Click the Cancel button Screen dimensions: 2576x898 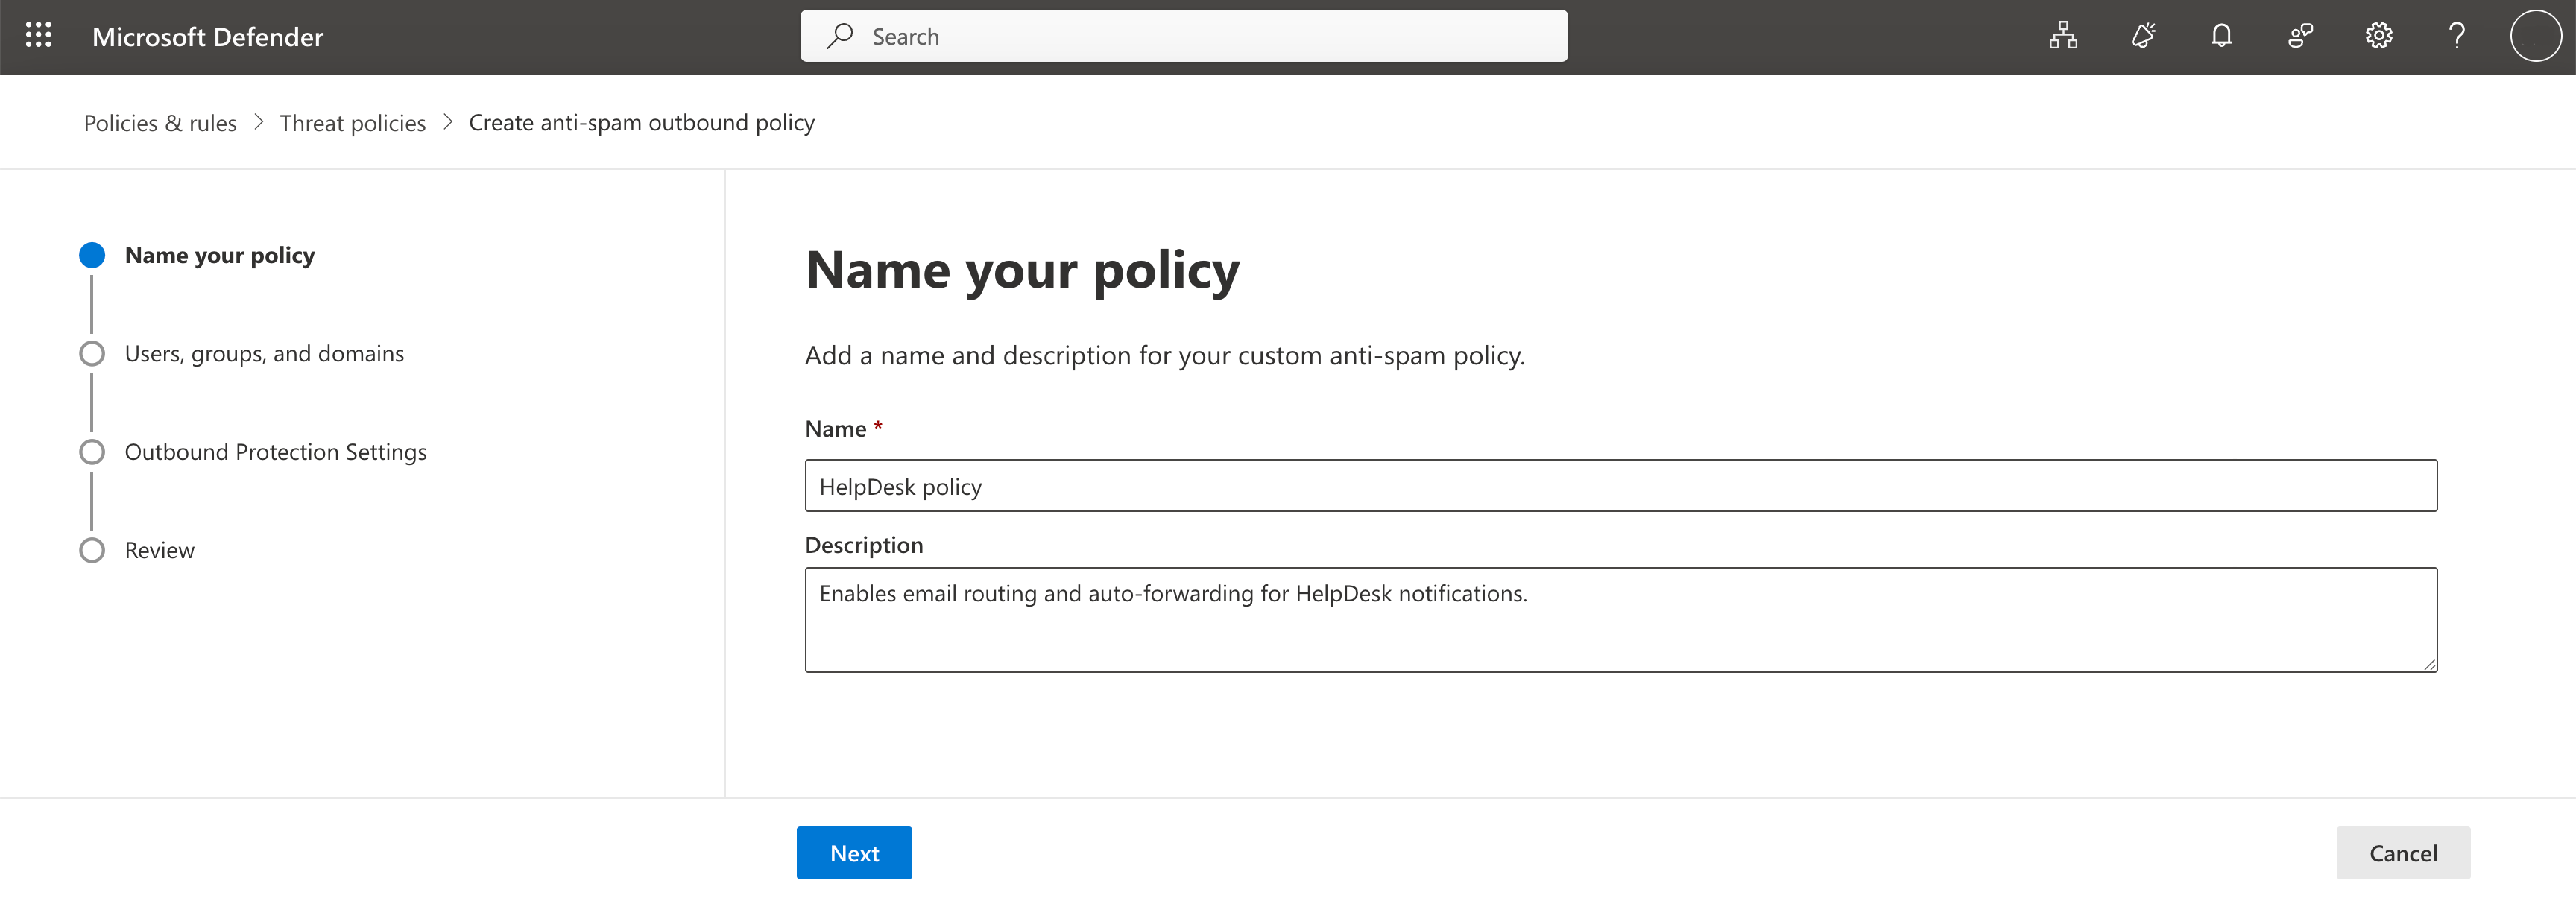pos(2403,853)
